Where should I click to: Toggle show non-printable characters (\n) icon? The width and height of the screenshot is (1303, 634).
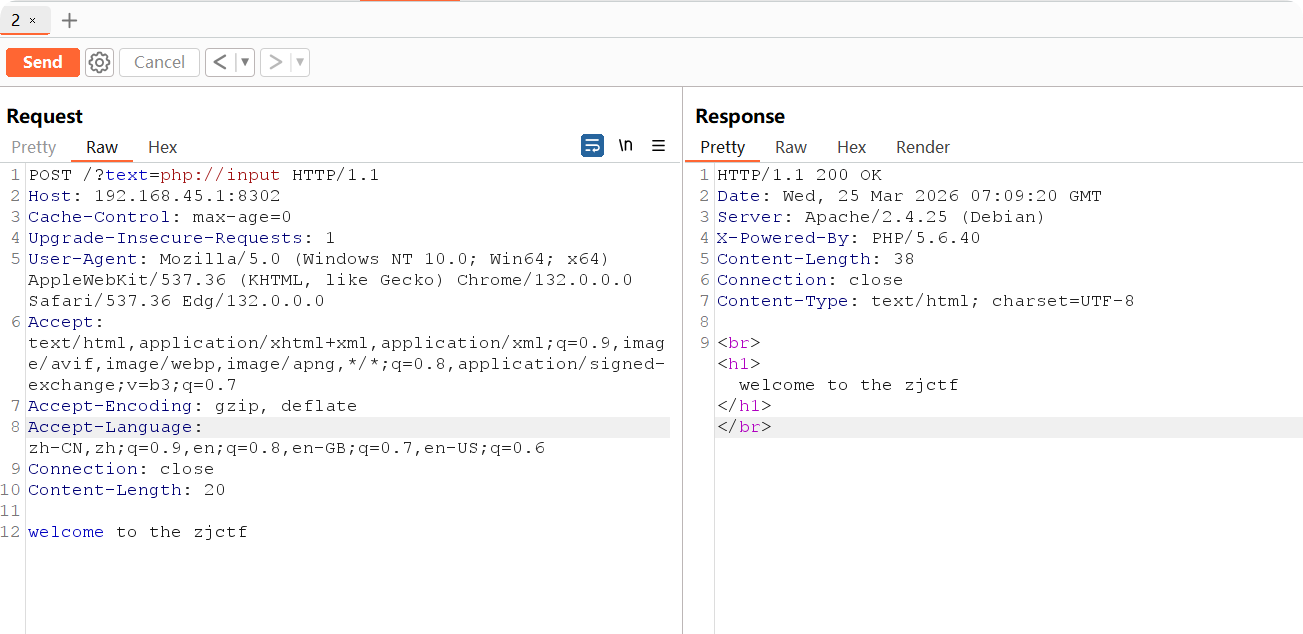point(626,146)
